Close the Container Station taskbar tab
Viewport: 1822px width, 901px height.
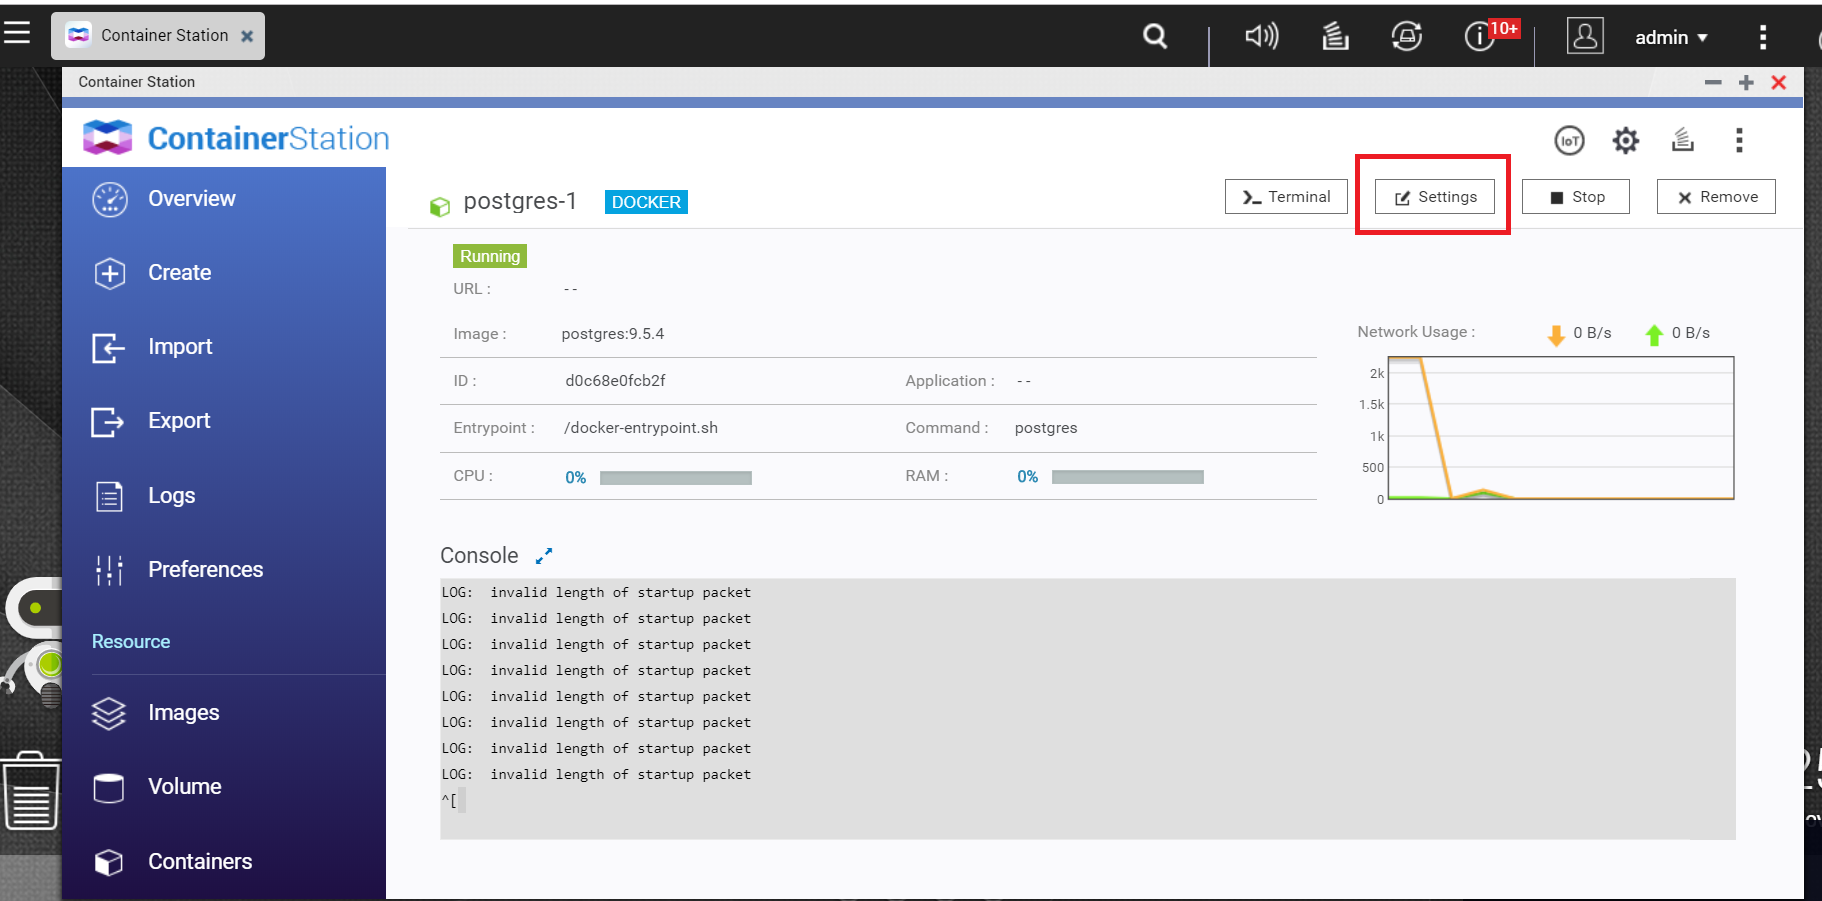coord(247,36)
